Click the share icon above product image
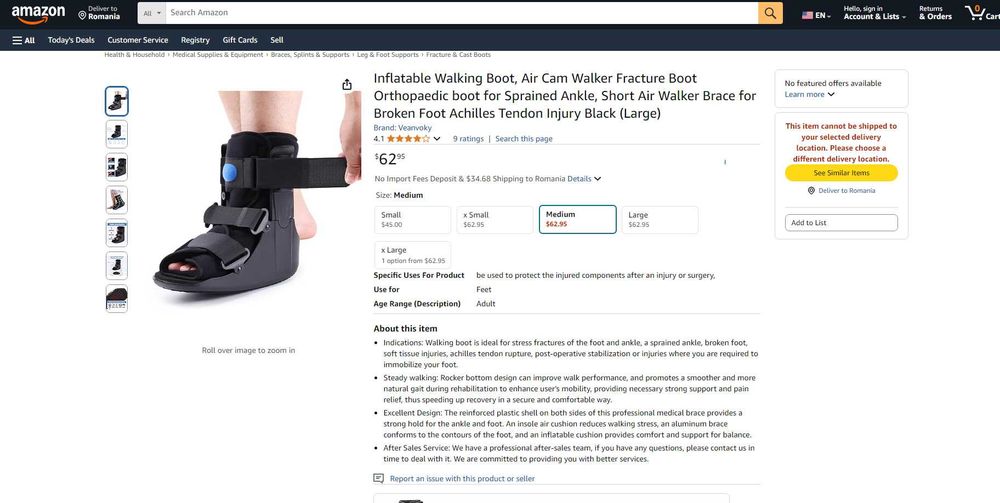Screen dimensions: 1000x503 point(347,85)
